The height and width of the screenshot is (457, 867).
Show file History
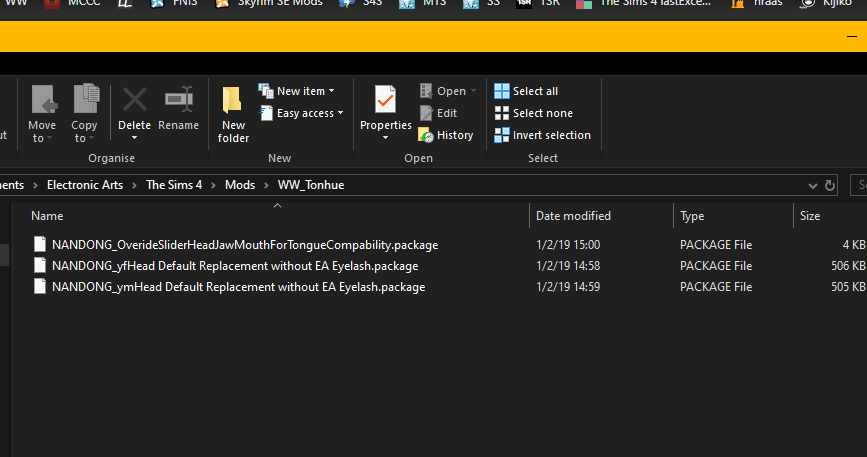[446, 135]
